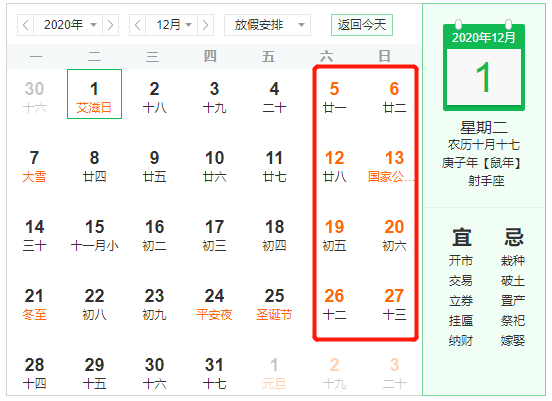The image size is (552, 401).
Task: Open the 2020年 year dropdown
Action: point(68,25)
